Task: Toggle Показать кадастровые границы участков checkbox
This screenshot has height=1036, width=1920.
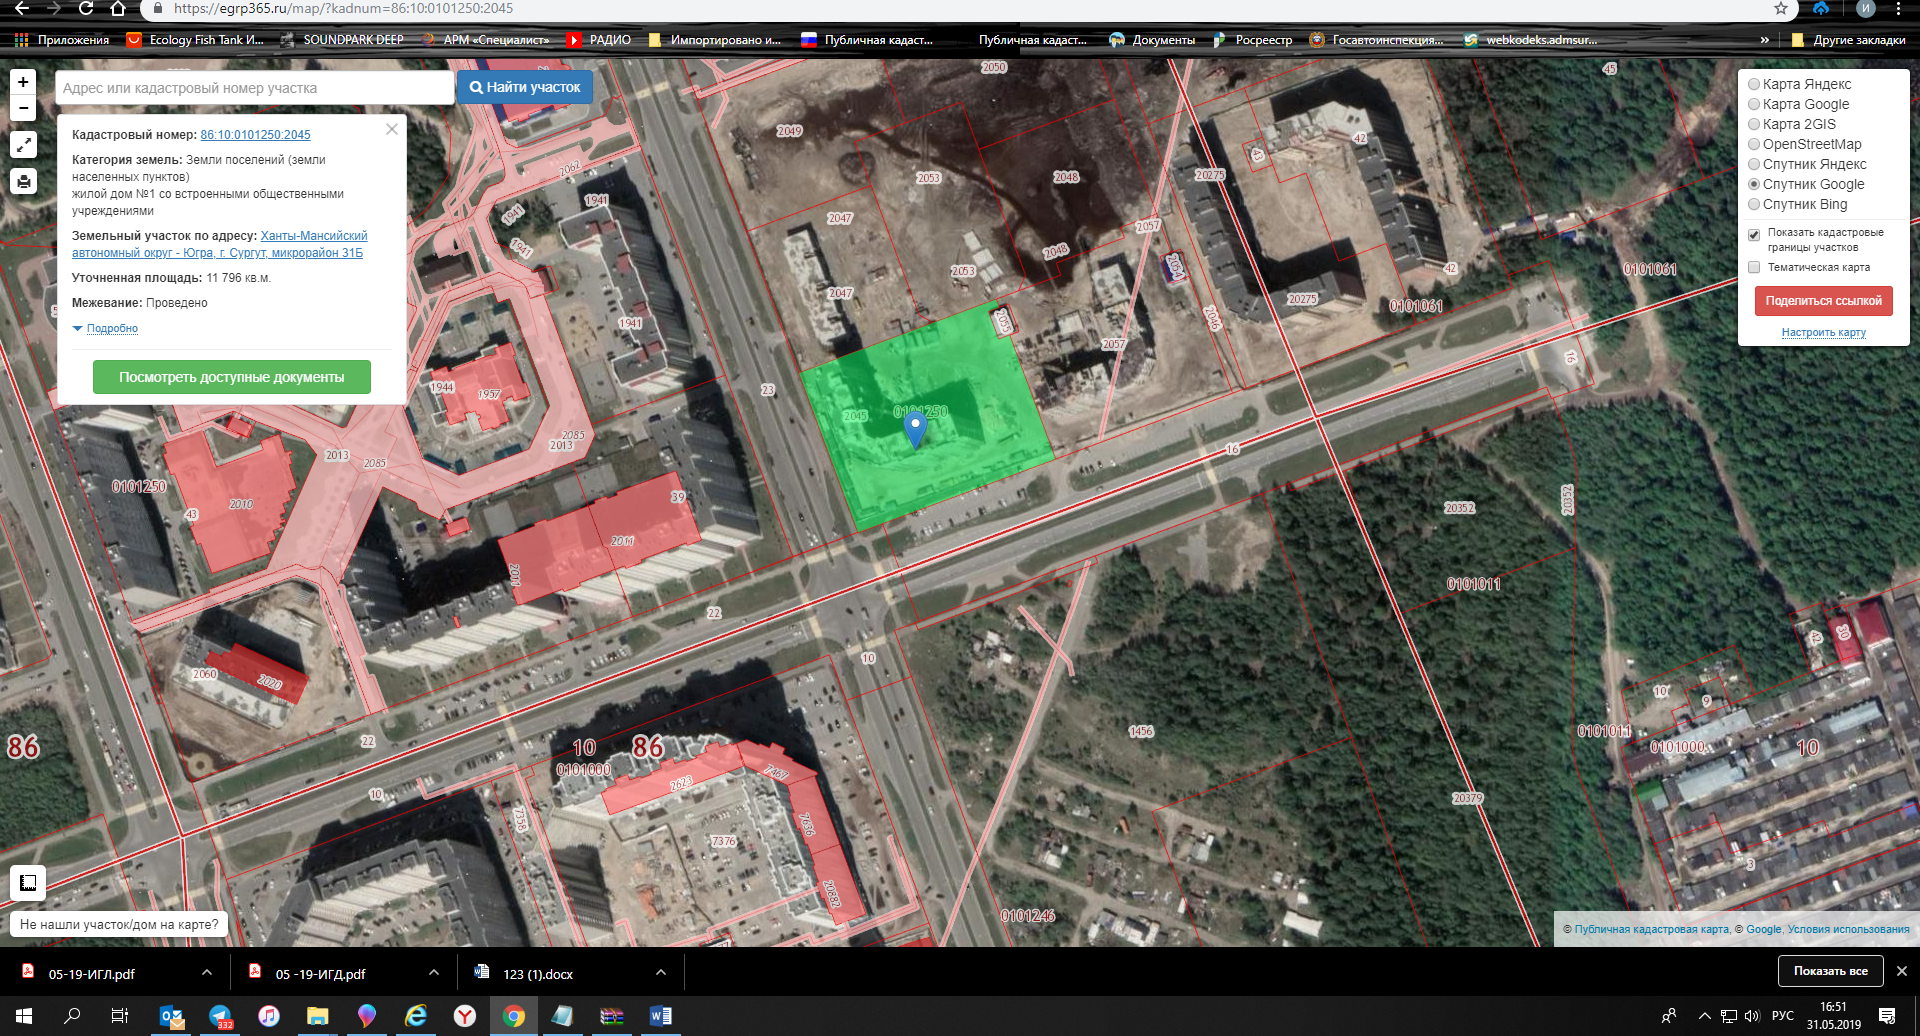Action: tap(1754, 235)
